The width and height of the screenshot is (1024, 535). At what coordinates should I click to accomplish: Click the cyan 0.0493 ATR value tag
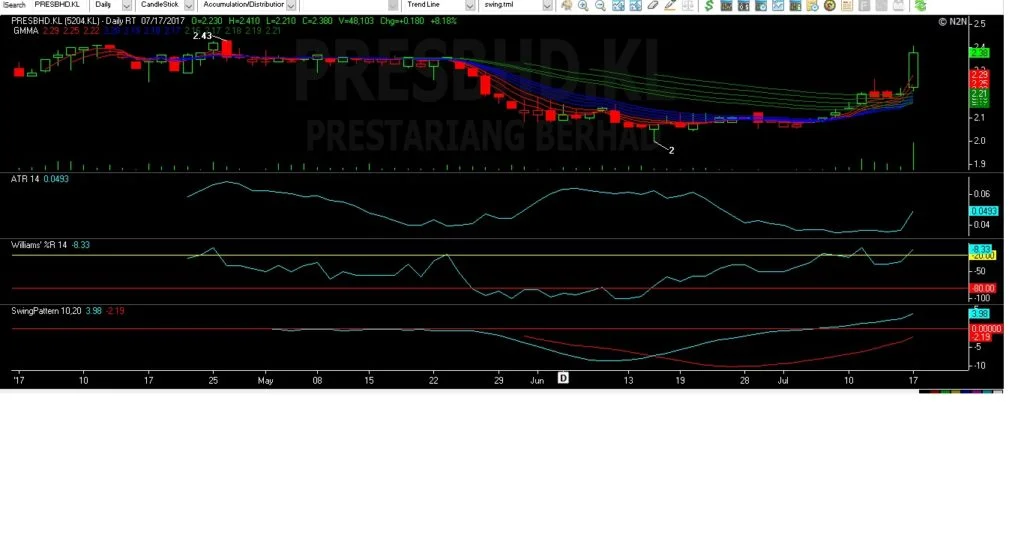pyautogui.click(x=984, y=211)
